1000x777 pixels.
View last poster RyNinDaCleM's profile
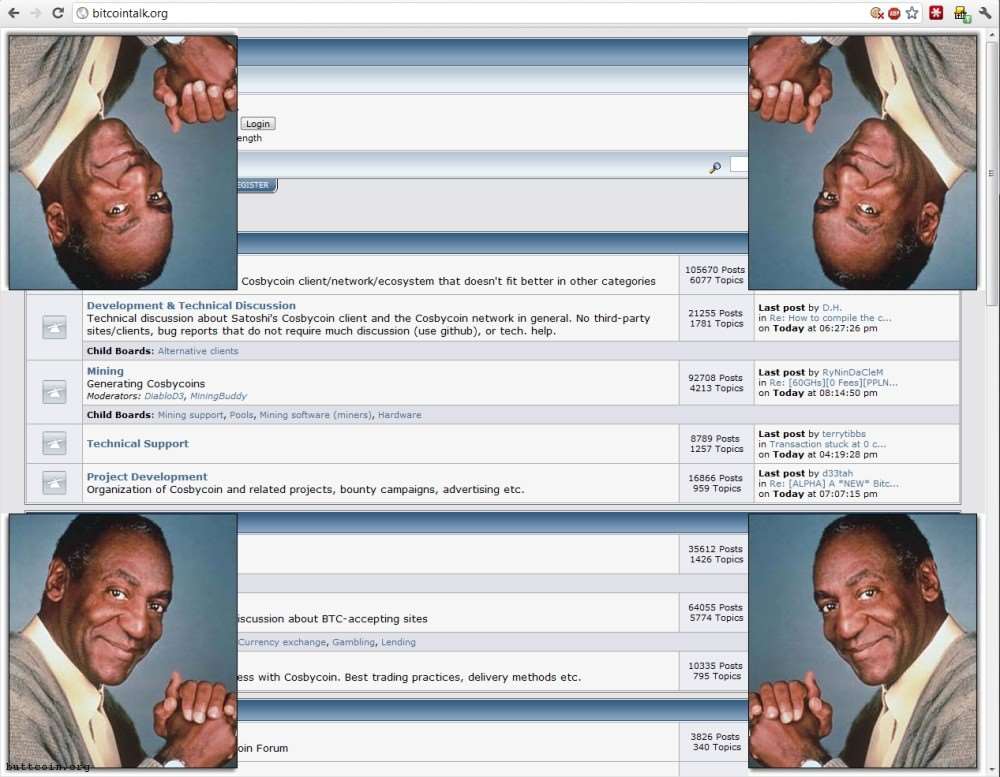(853, 372)
